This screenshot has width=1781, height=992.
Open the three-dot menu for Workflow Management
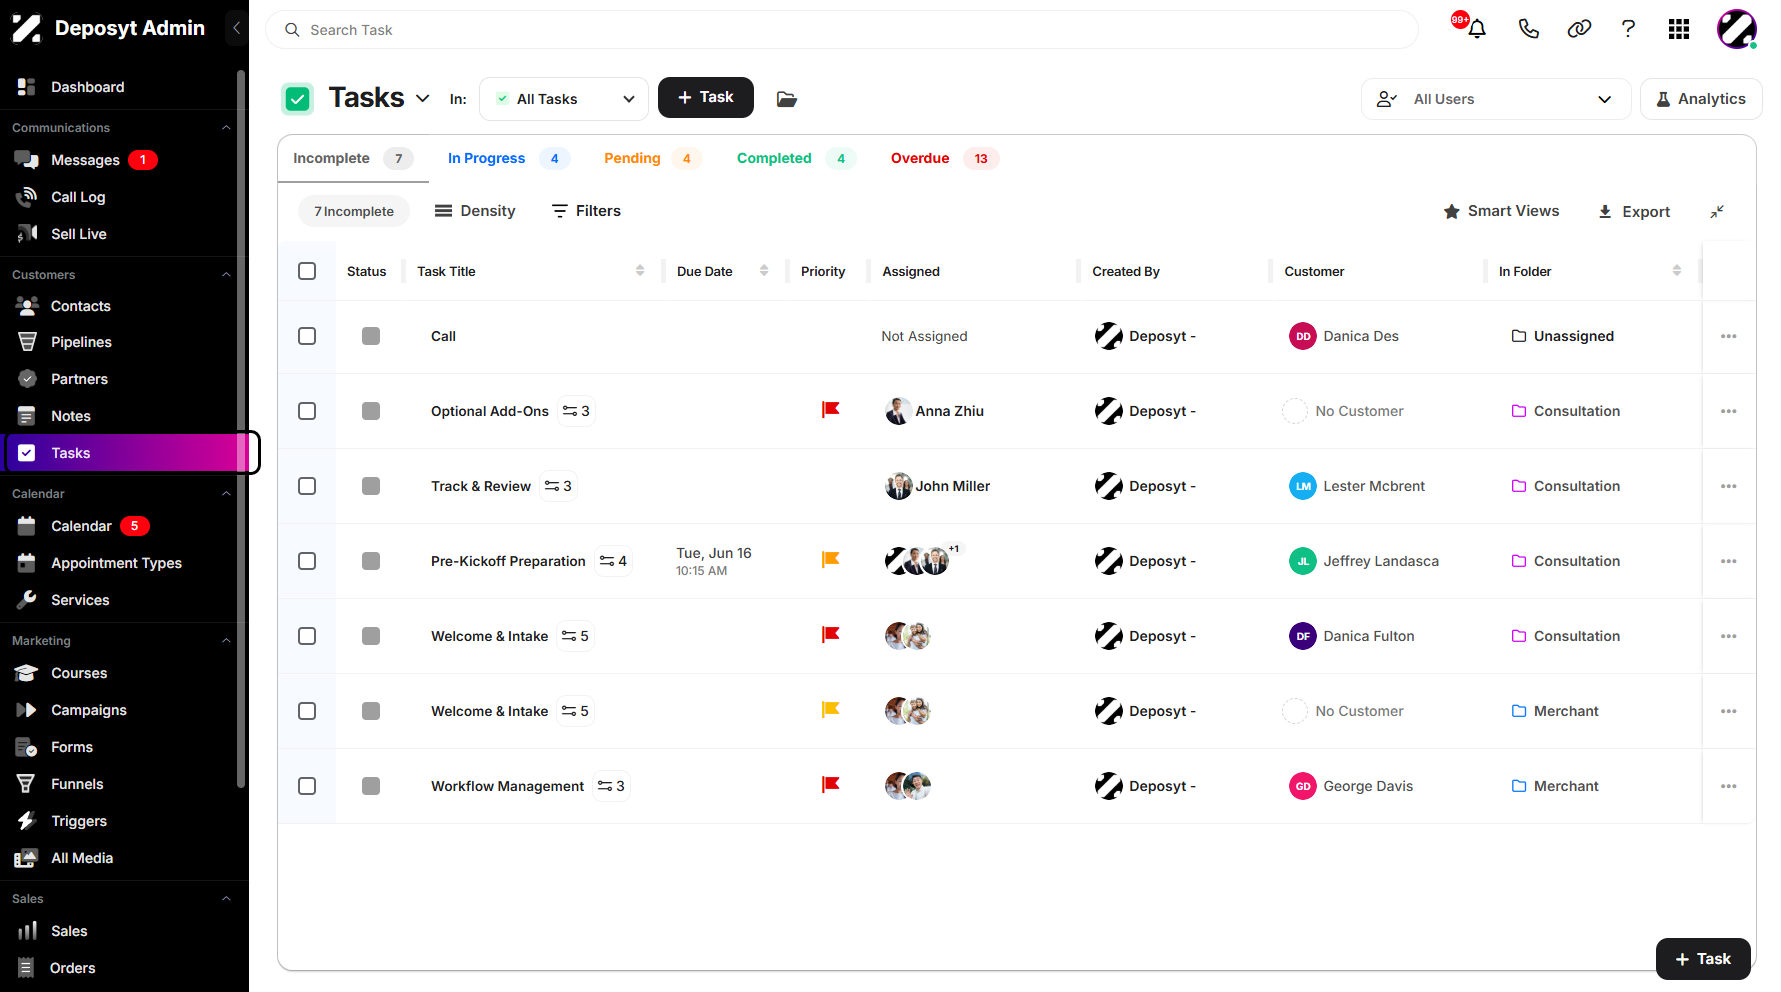click(1728, 786)
